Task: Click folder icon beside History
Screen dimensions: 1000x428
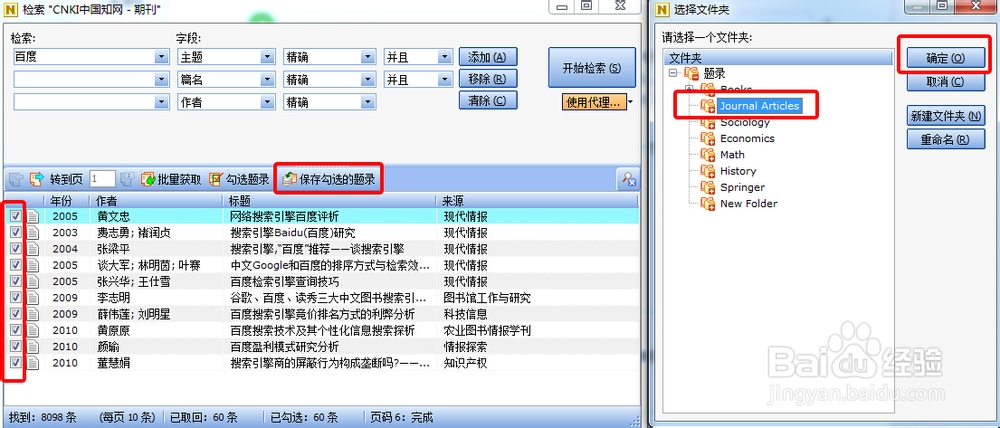Action: pyautogui.click(x=708, y=171)
